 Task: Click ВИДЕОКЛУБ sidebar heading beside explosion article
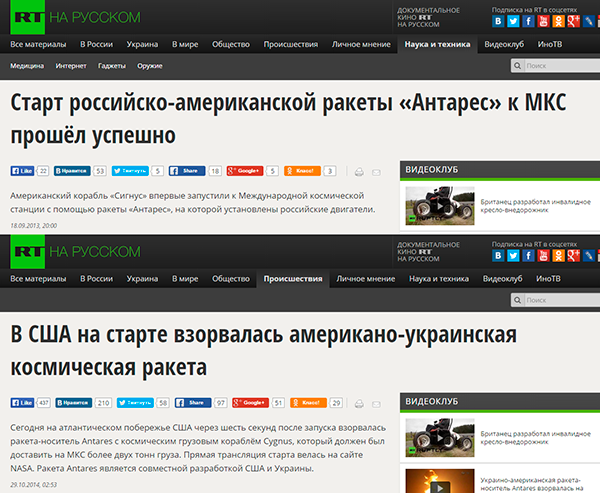(x=432, y=402)
